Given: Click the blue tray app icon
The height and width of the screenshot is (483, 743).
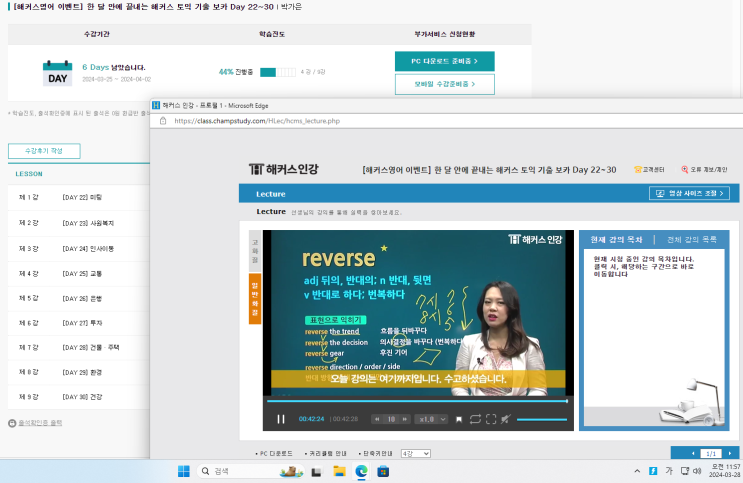Looking at the screenshot, I should coord(653,471).
